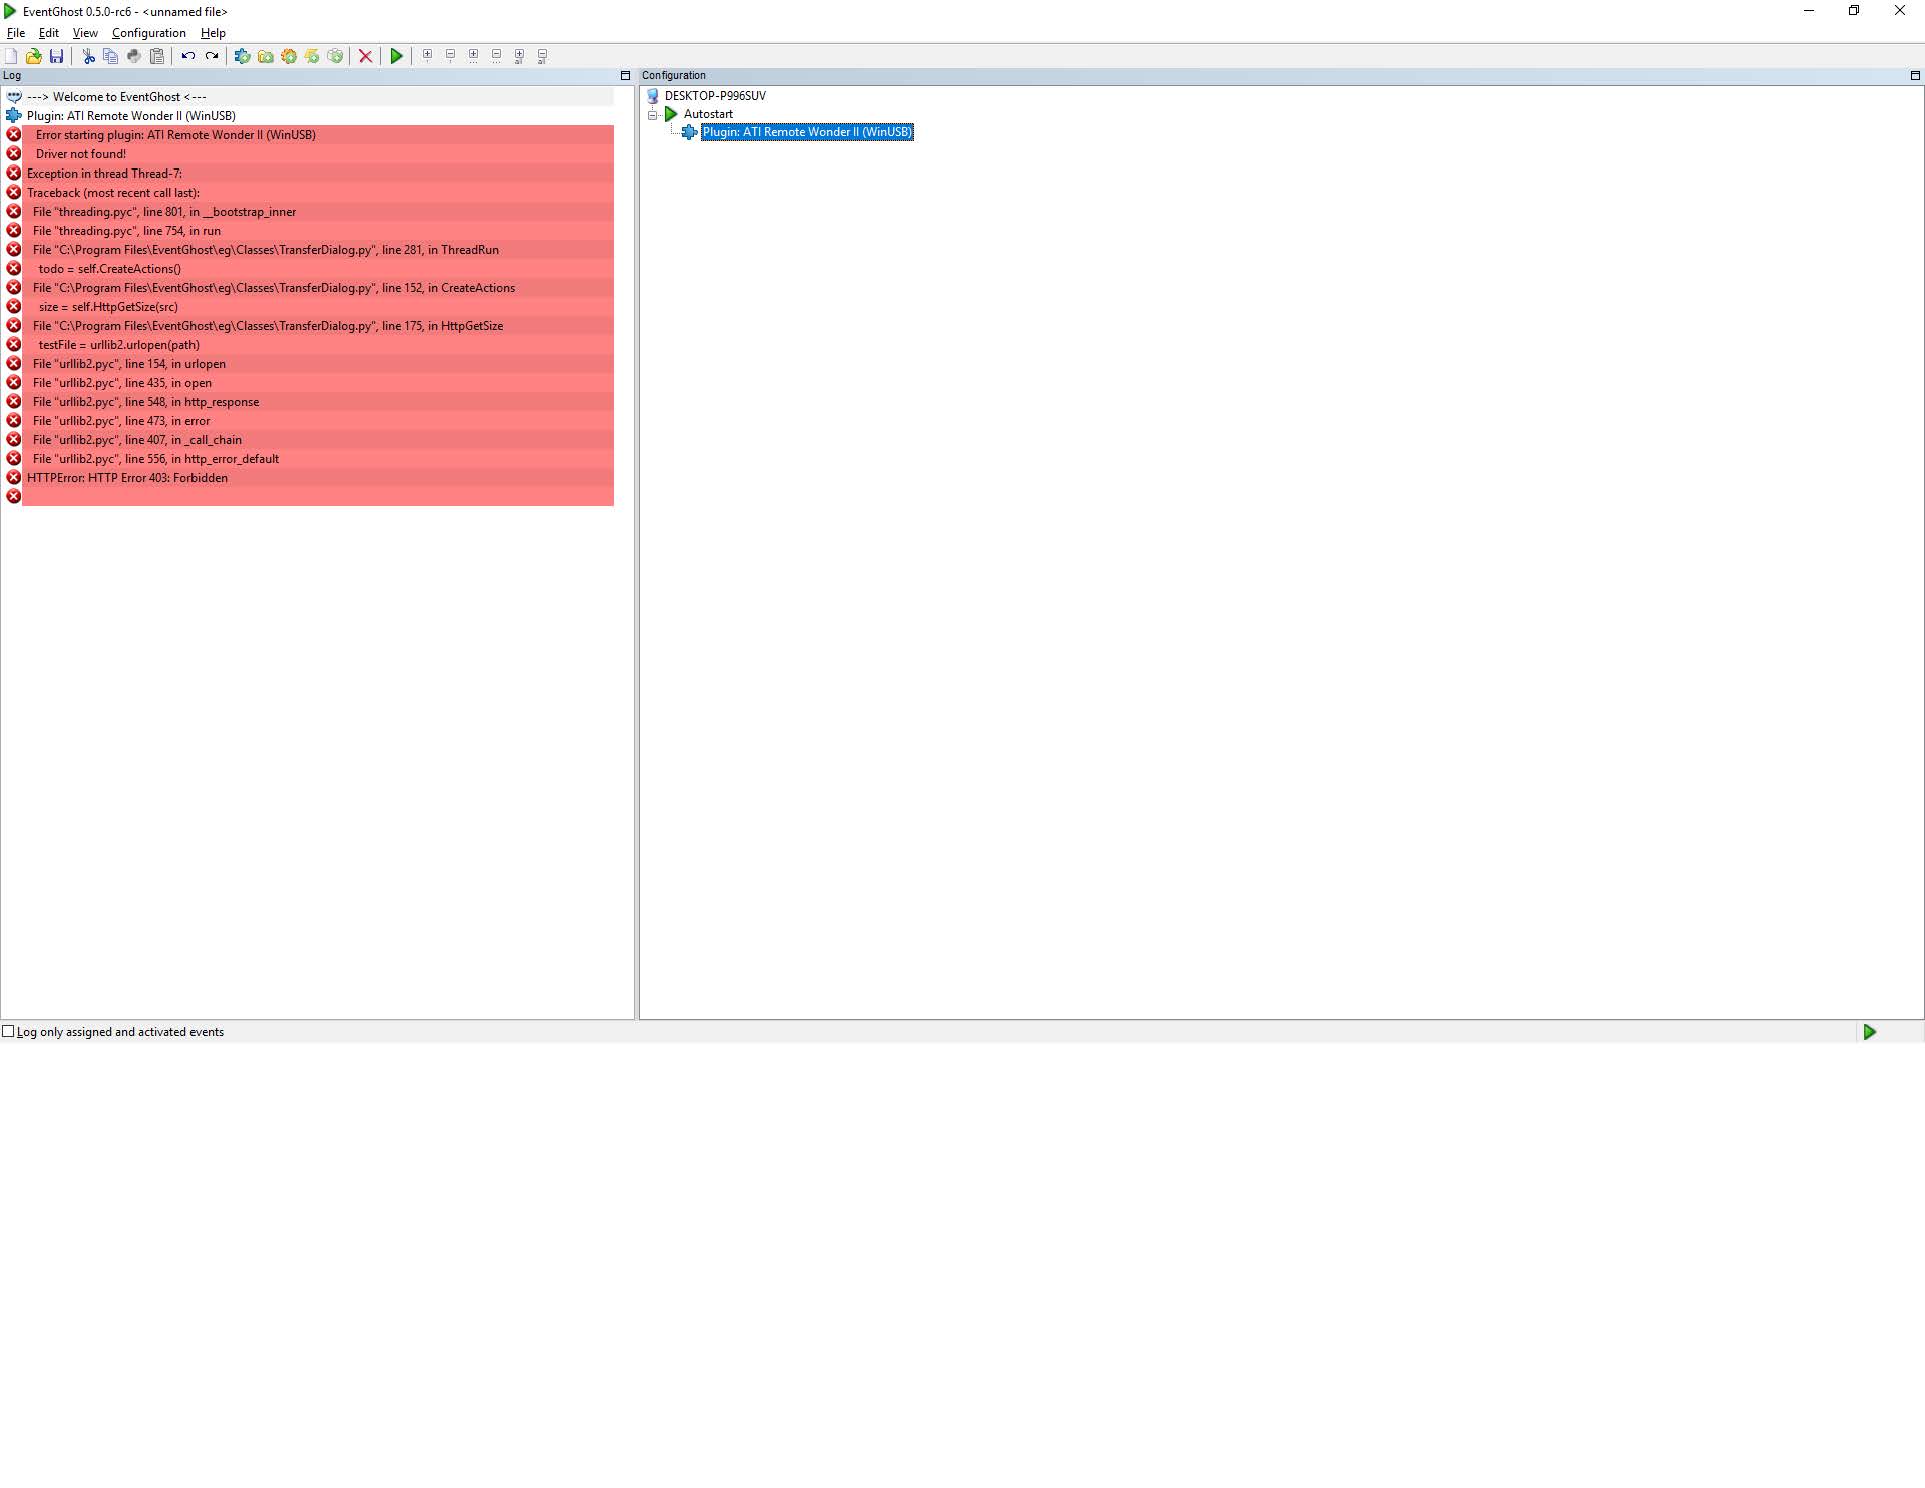This screenshot has height=1488, width=1925.
Task: Click the red X delete toolbar icon
Action: (366, 56)
